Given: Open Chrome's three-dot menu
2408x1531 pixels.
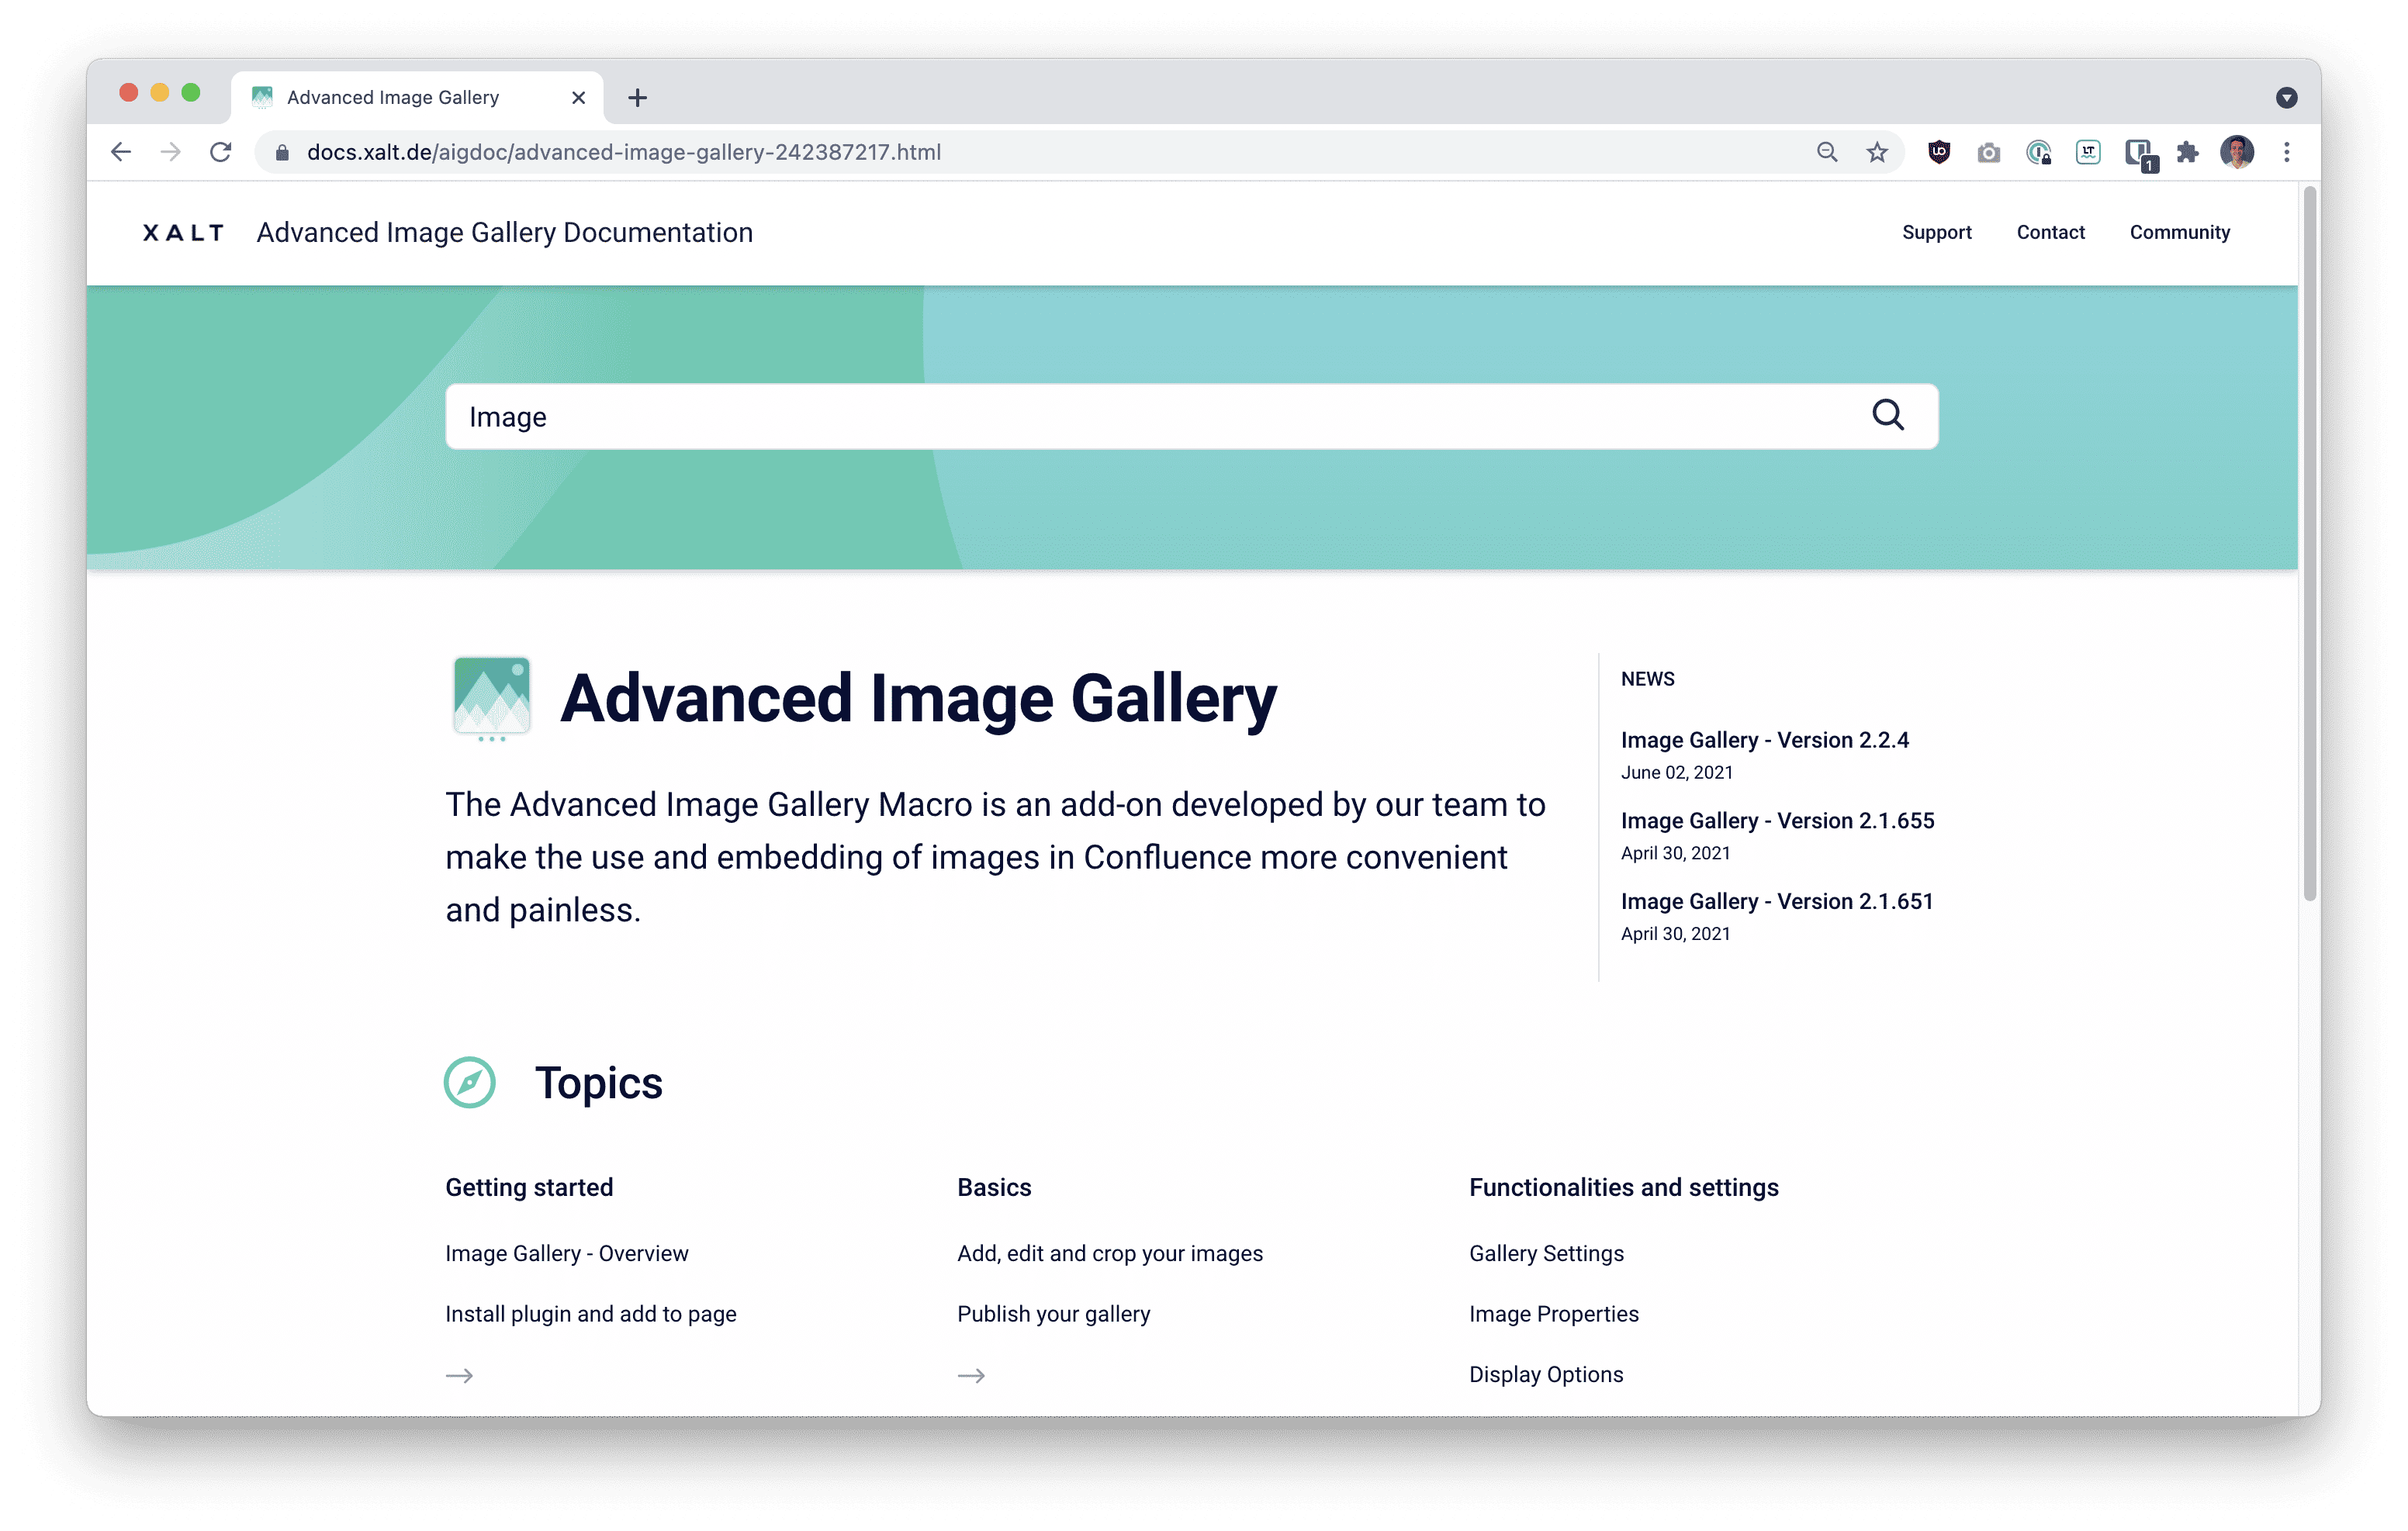Looking at the screenshot, I should tap(2287, 152).
